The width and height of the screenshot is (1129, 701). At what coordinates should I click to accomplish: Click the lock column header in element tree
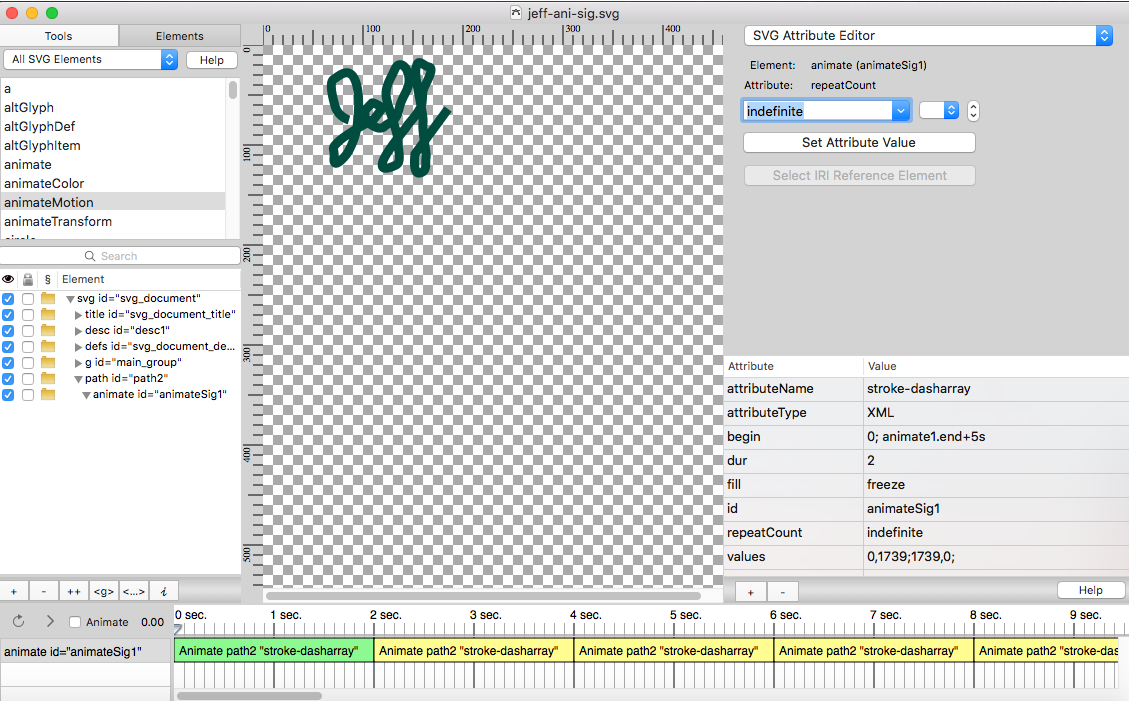(27, 279)
